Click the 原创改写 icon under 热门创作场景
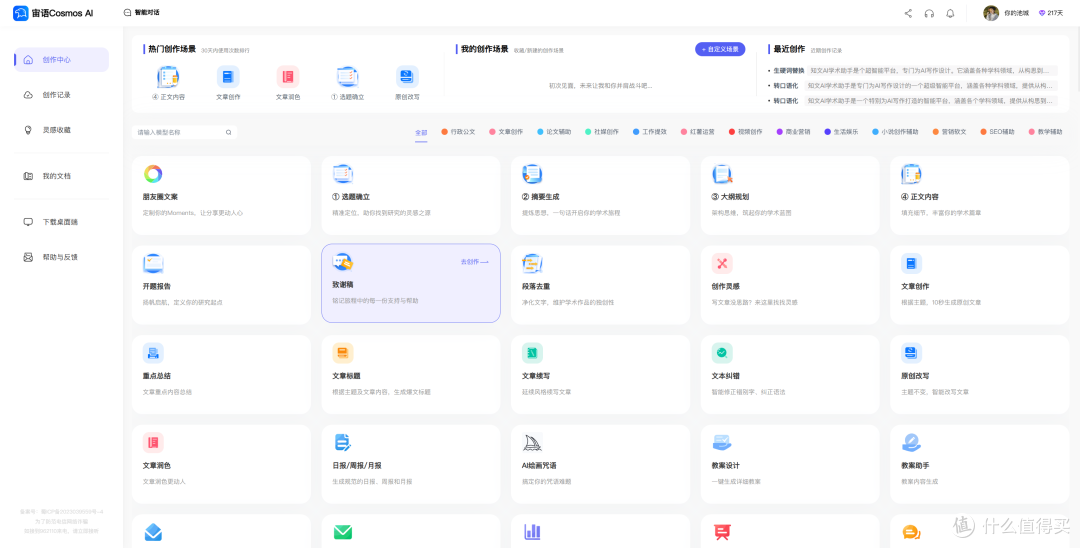 (407, 76)
